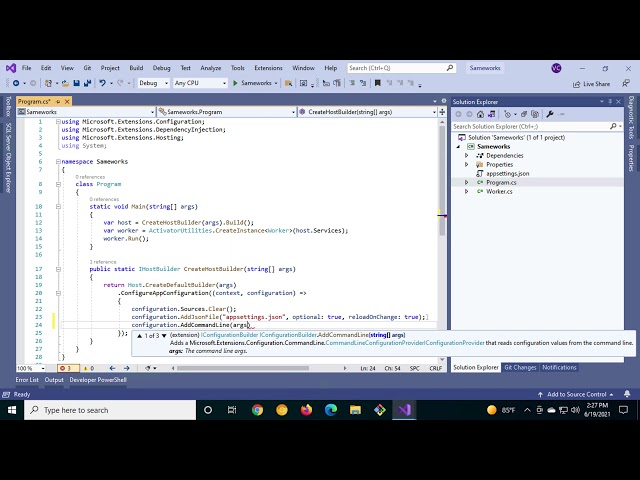Click the New Project toolbar icon
Viewport: 640px width, 480px height.
click(x=49, y=83)
